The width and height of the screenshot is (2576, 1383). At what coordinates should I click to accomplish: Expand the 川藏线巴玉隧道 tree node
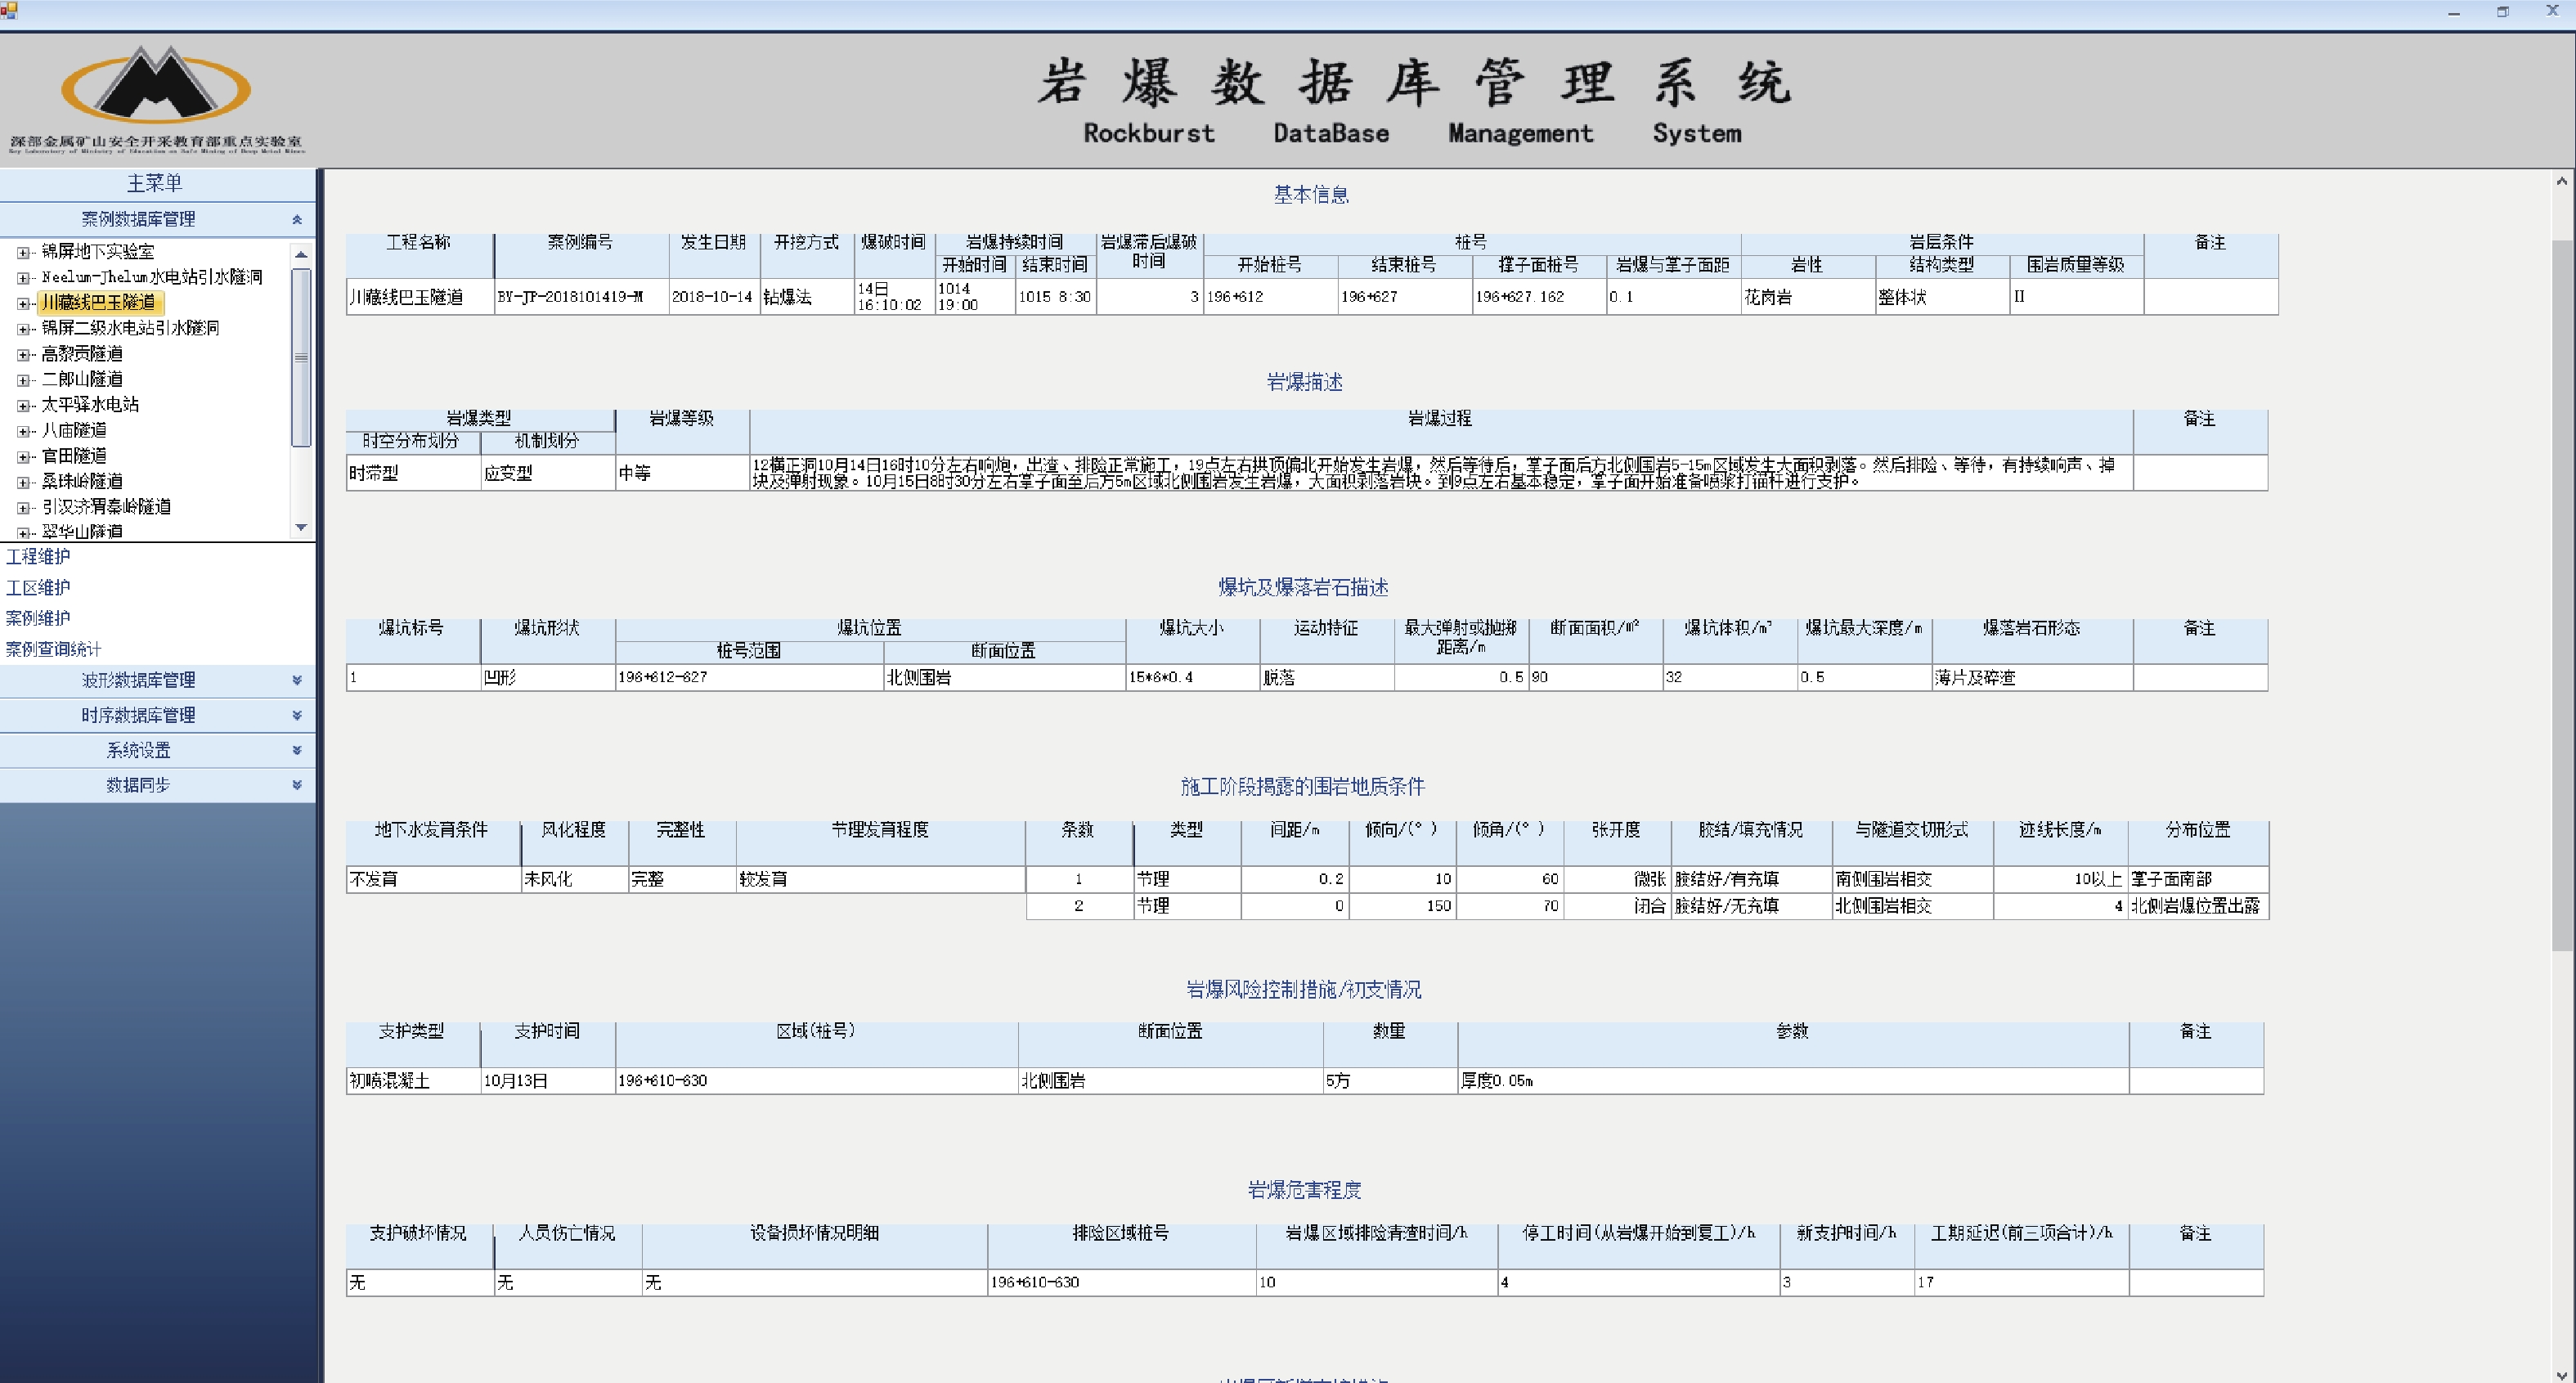click(x=22, y=302)
